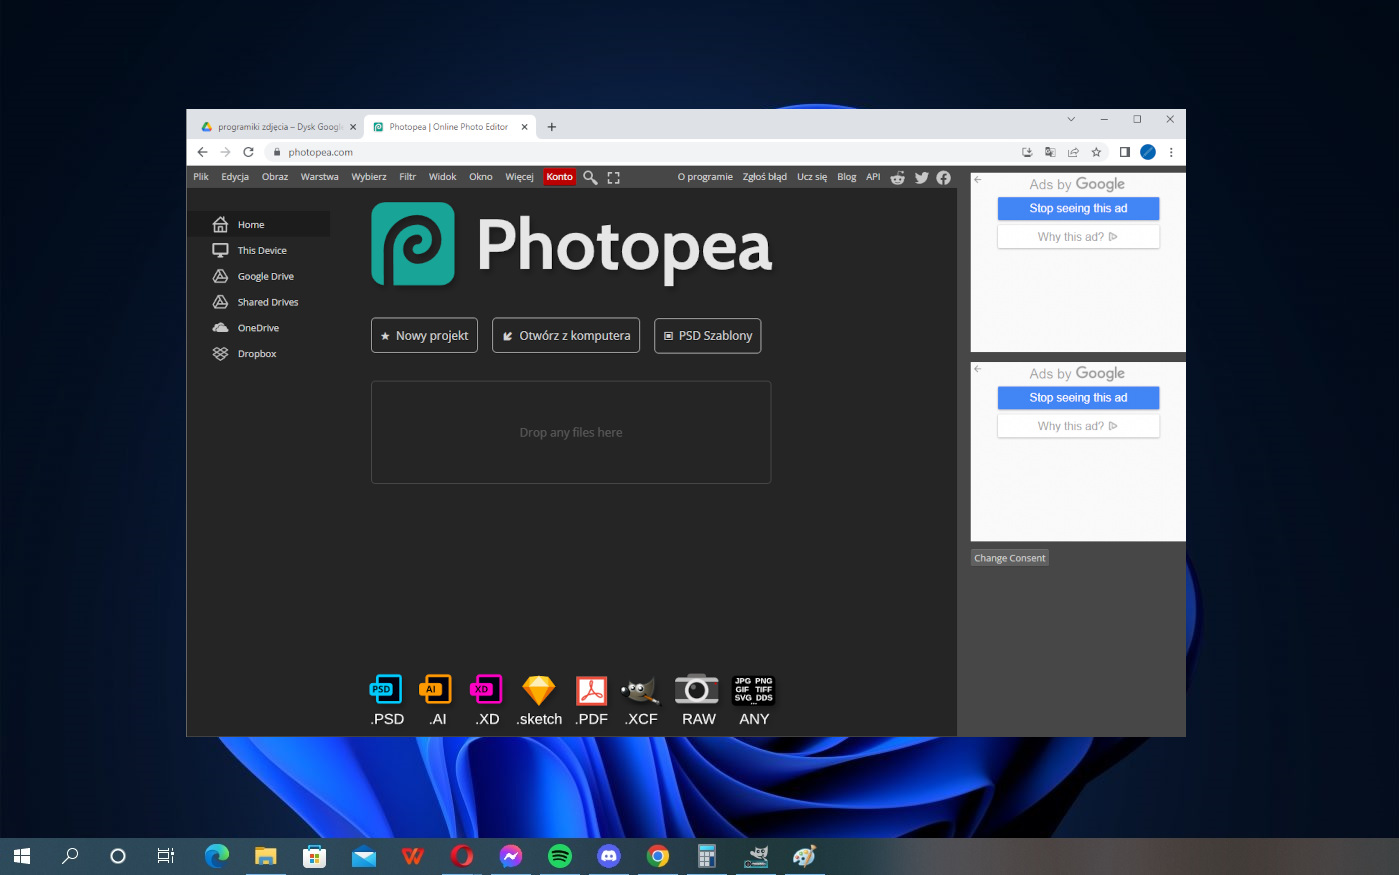Click the Photopea spiral logo
This screenshot has height=875, width=1399.
point(413,244)
